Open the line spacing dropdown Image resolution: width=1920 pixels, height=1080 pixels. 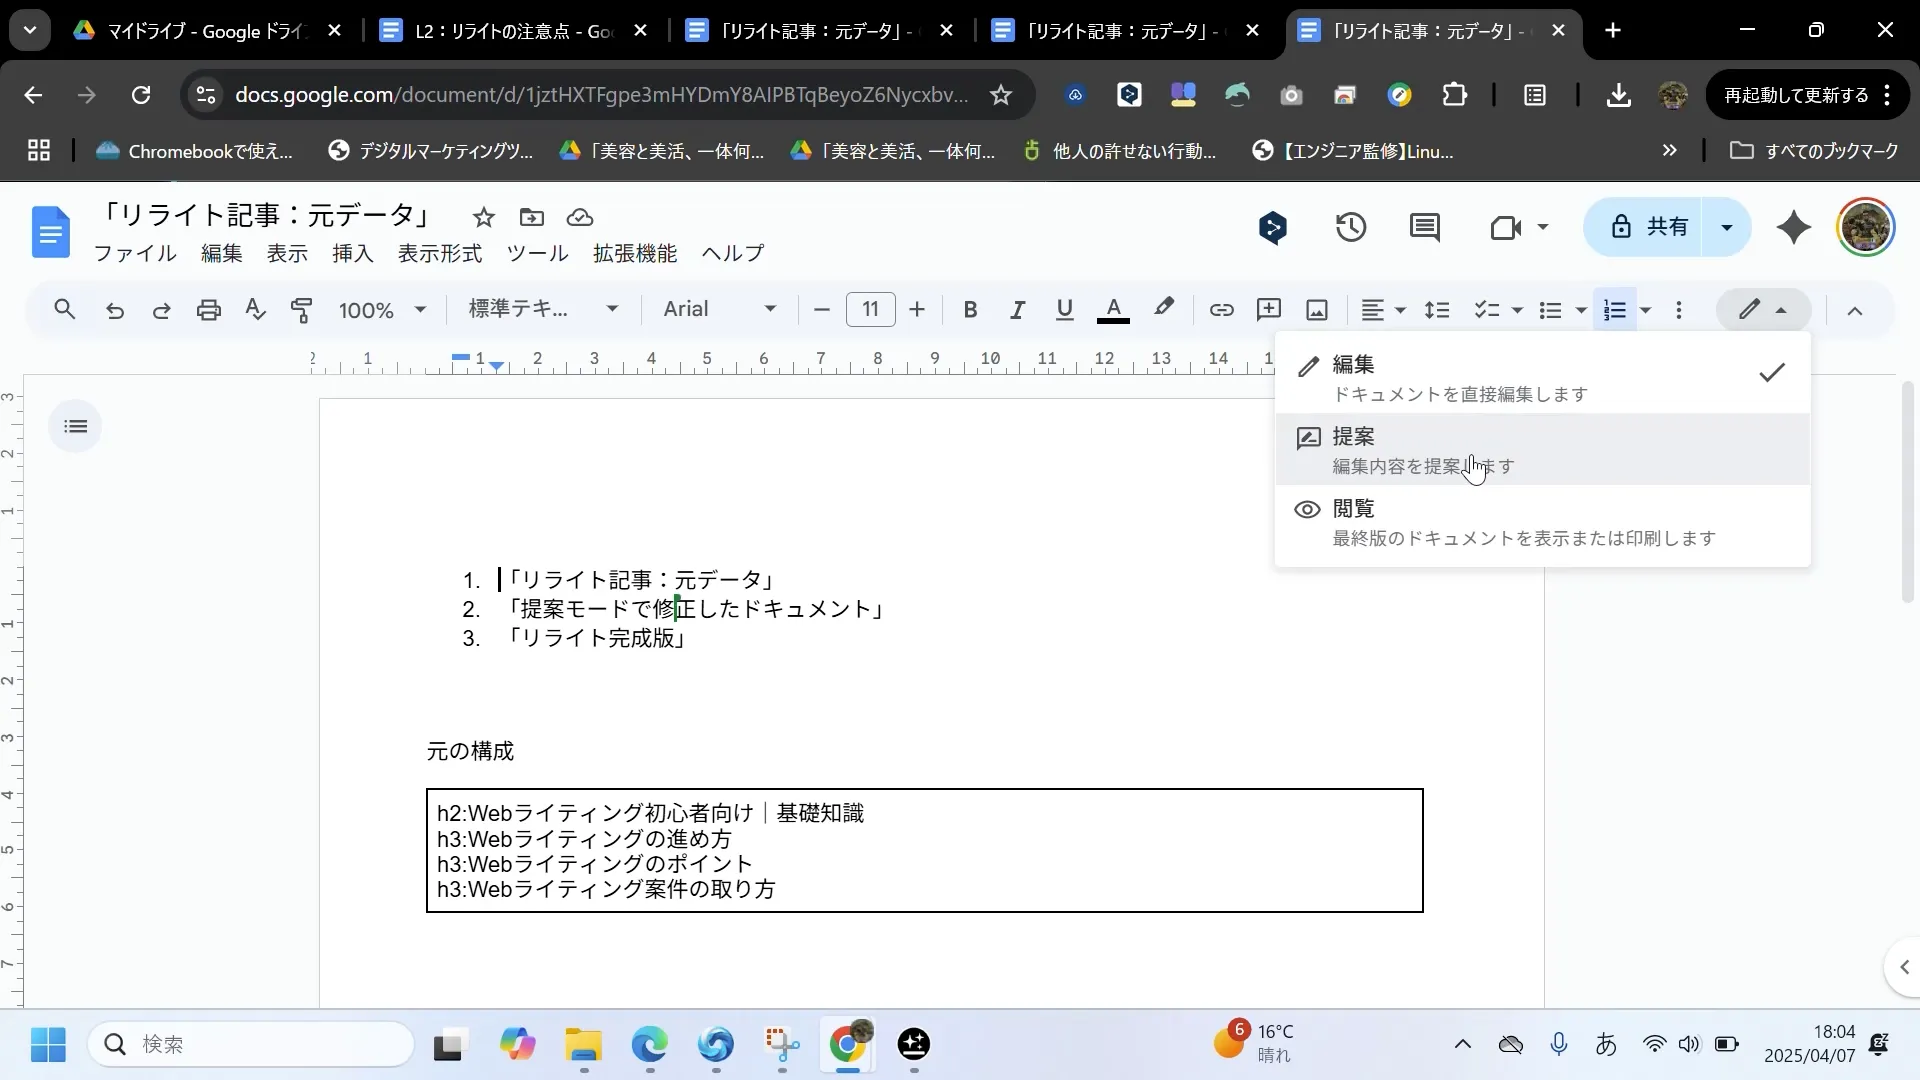click(x=1437, y=310)
